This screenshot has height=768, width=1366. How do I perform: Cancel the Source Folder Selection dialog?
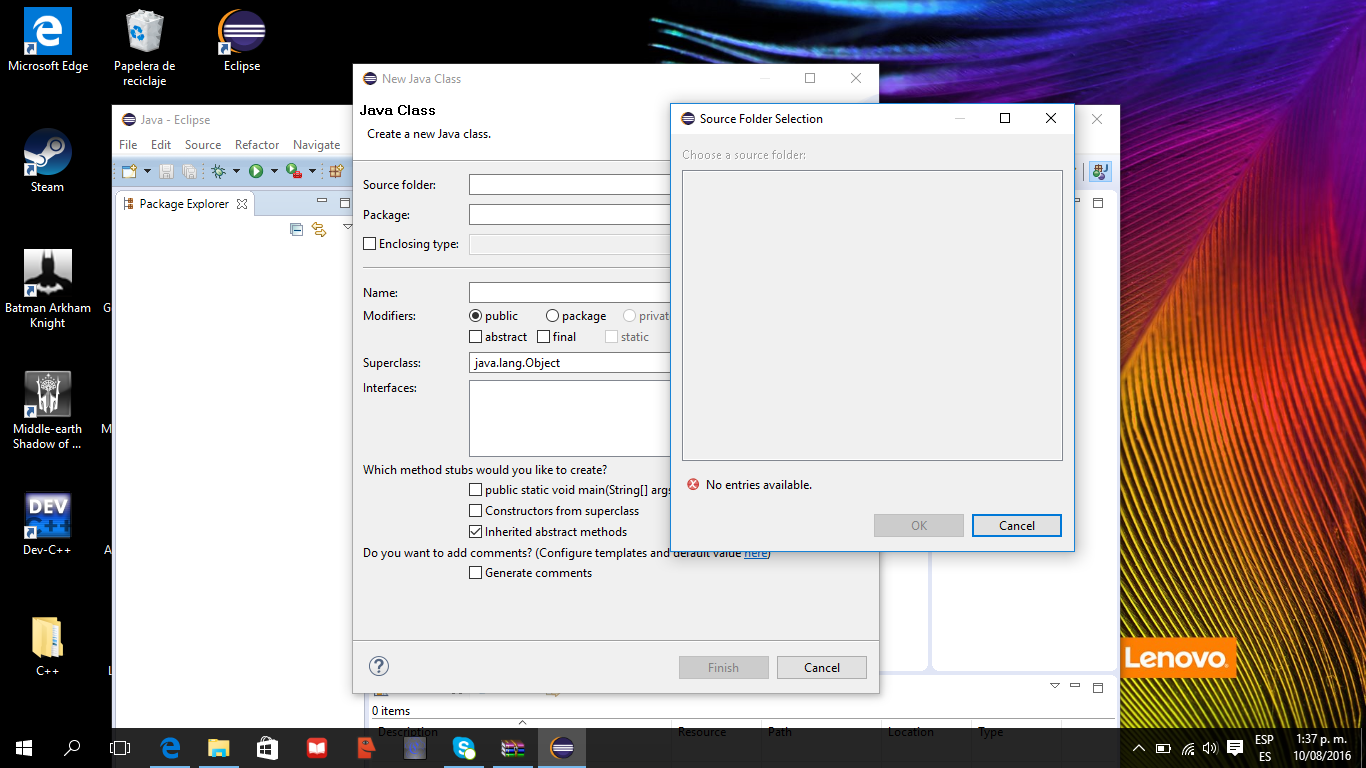tap(1016, 526)
